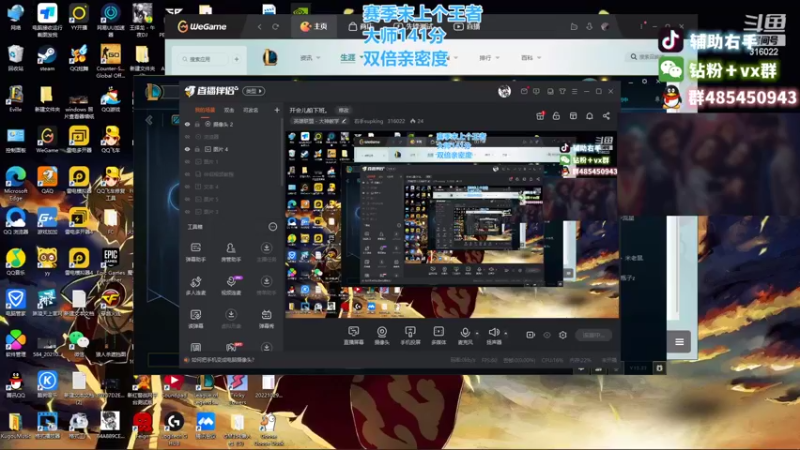Hide the 图片 4 layer
The image size is (800, 450).
(187, 149)
